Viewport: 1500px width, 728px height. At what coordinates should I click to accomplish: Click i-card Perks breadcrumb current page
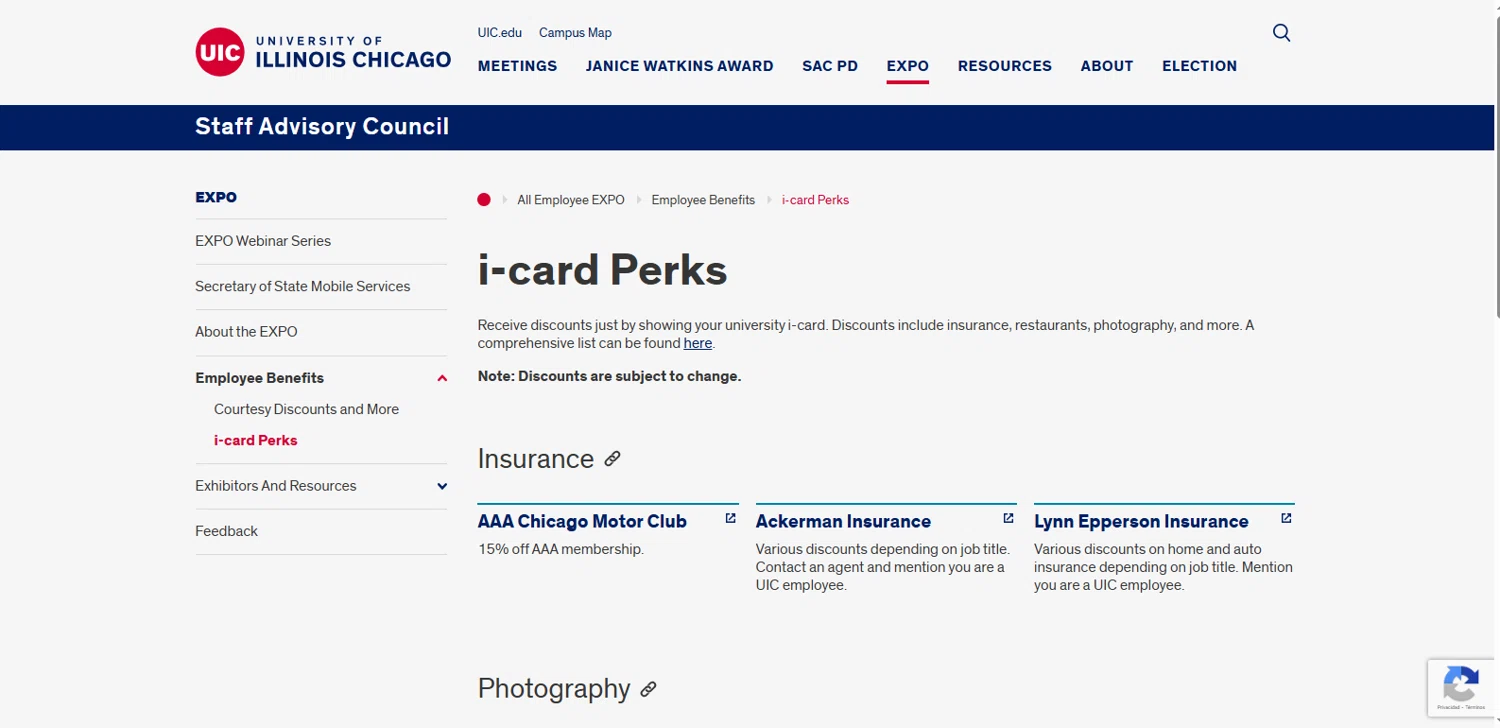(815, 200)
